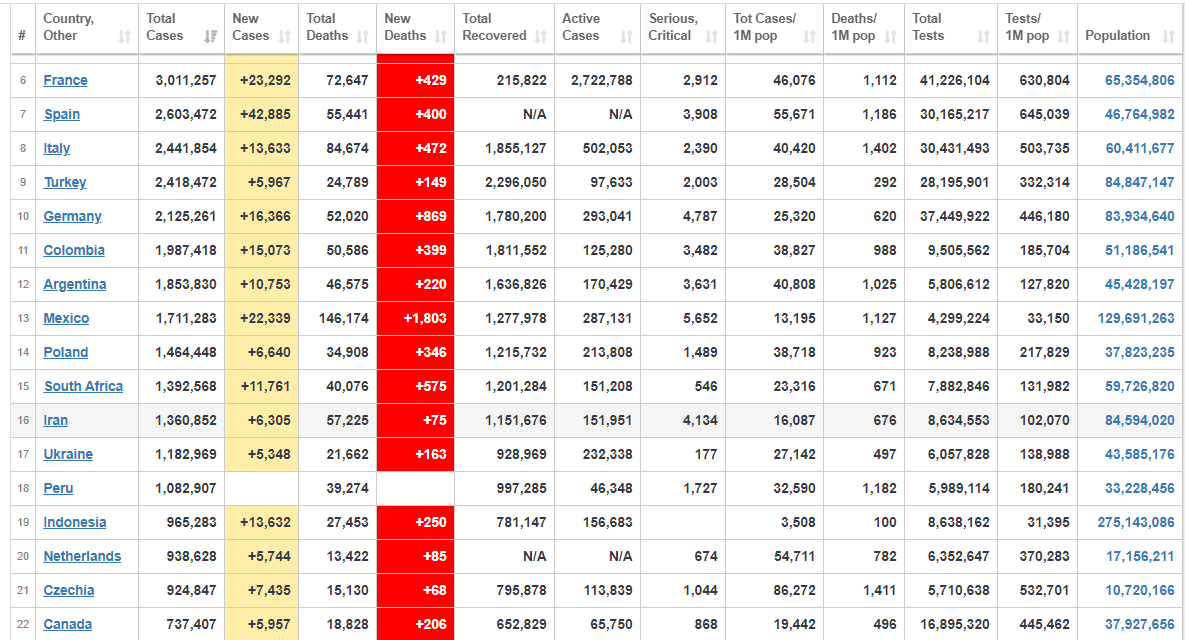Select Poland Tot Cases/1M pop 38,718
The height and width of the screenshot is (640, 1185).
click(x=794, y=352)
